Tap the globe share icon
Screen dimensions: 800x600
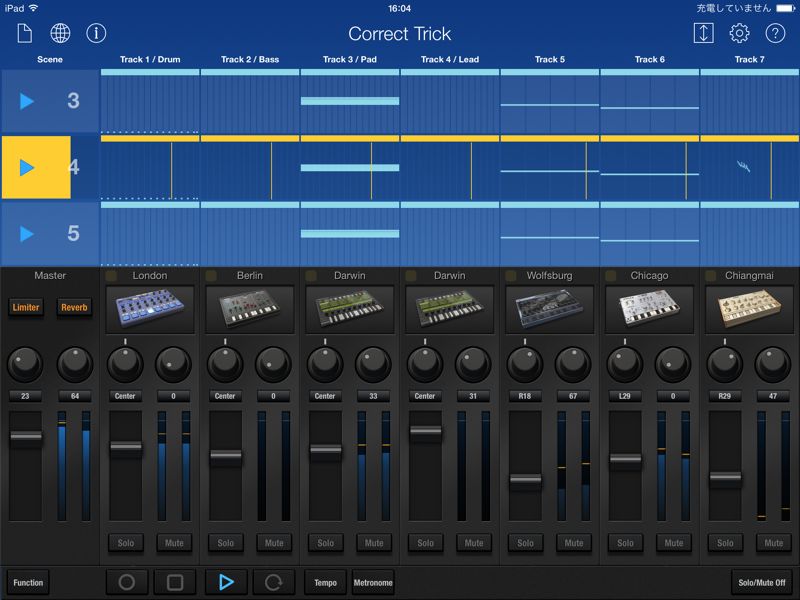(x=60, y=34)
